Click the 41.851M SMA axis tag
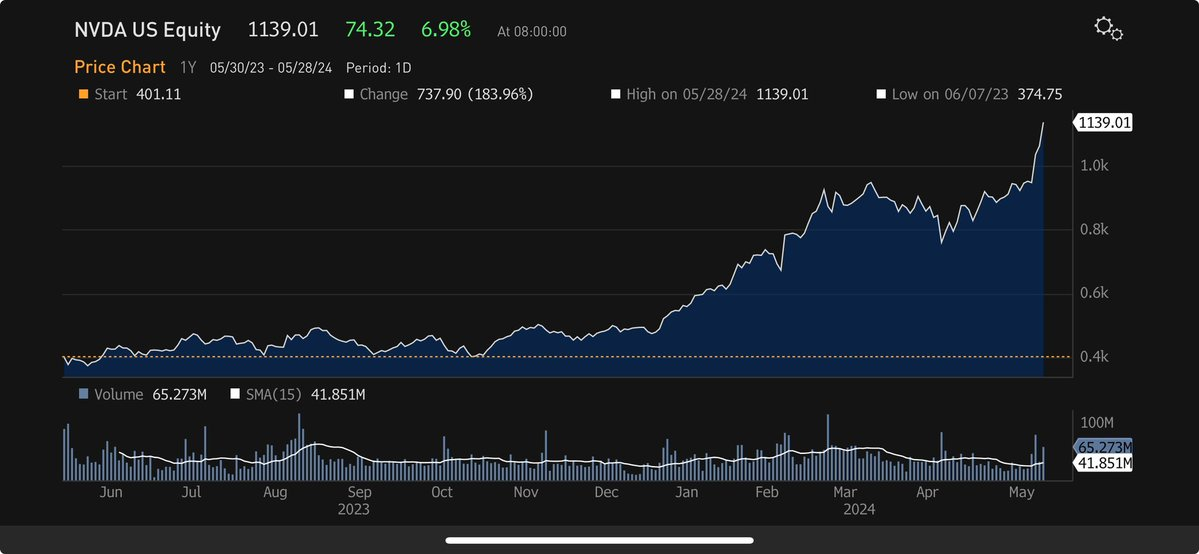 coord(1103,463)
